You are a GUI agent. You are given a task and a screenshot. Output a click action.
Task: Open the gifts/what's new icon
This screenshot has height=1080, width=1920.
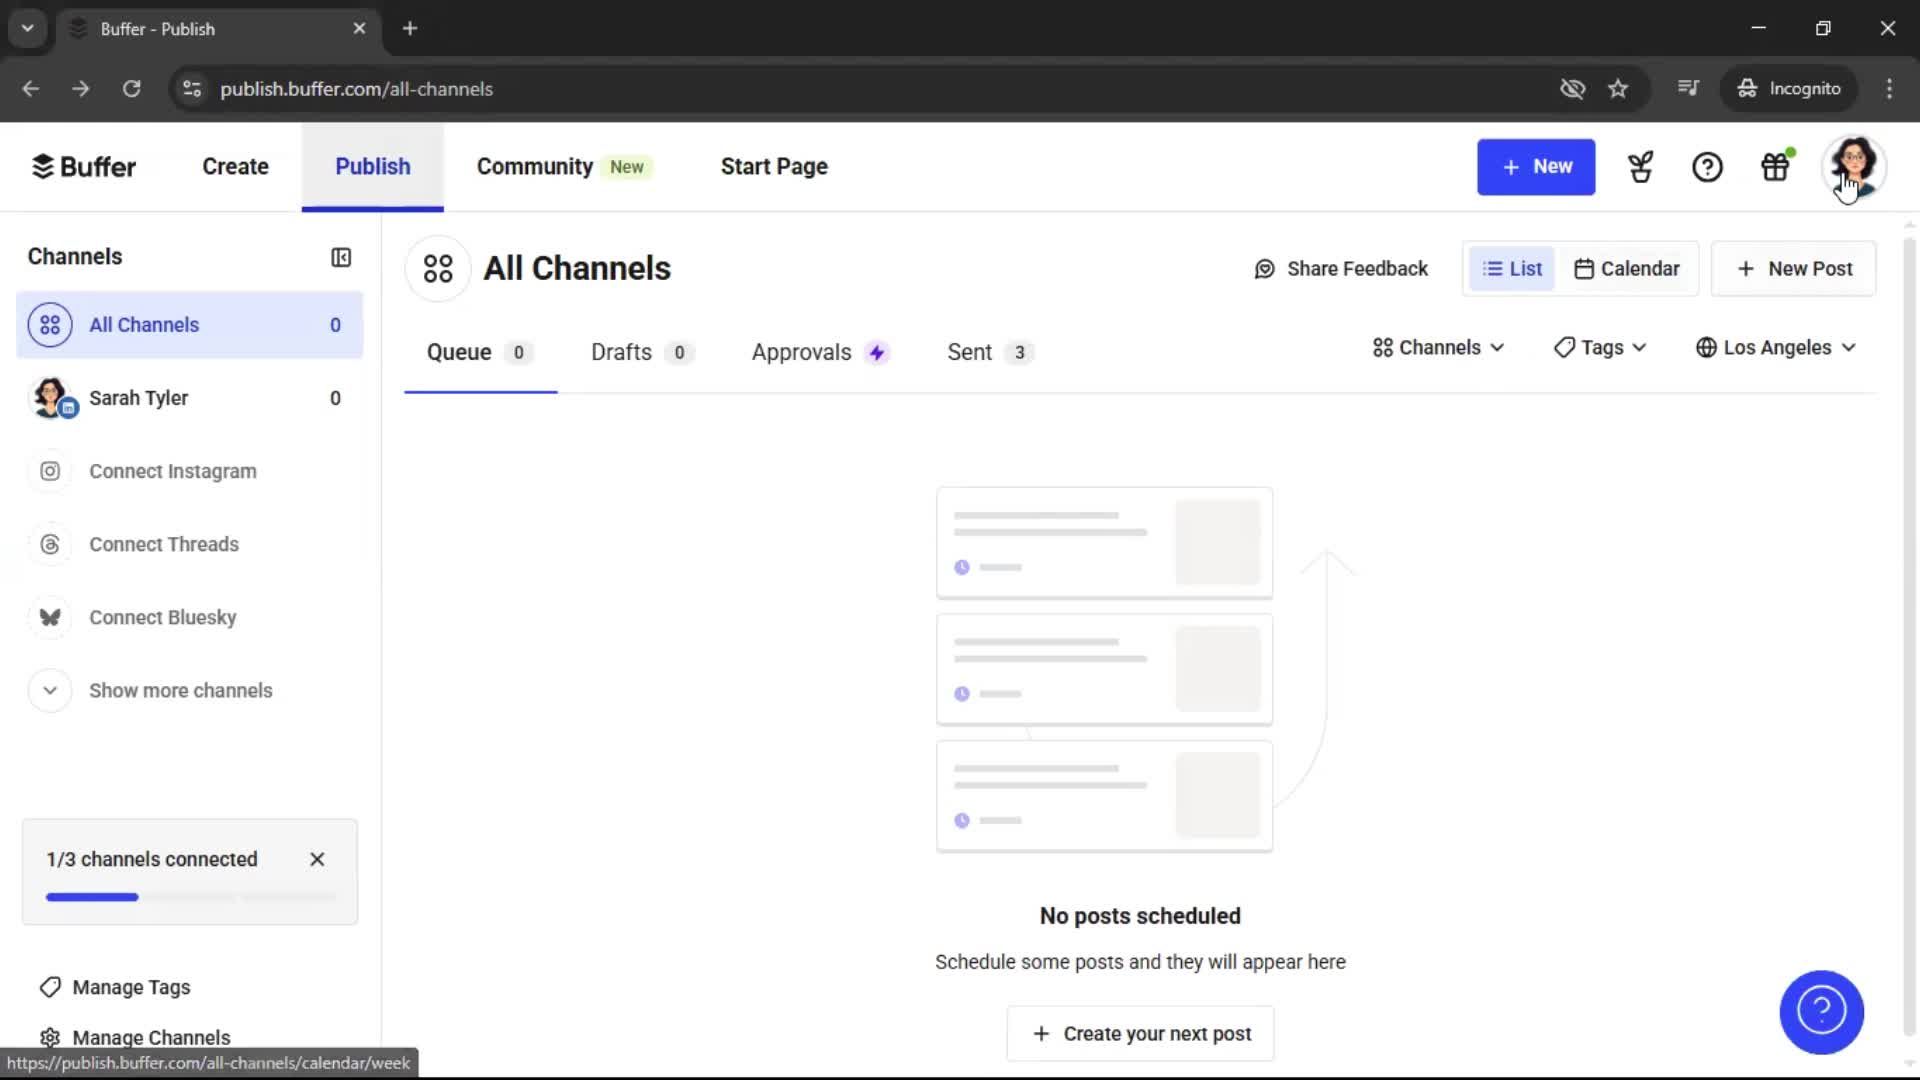click(x=1775, y=167)
